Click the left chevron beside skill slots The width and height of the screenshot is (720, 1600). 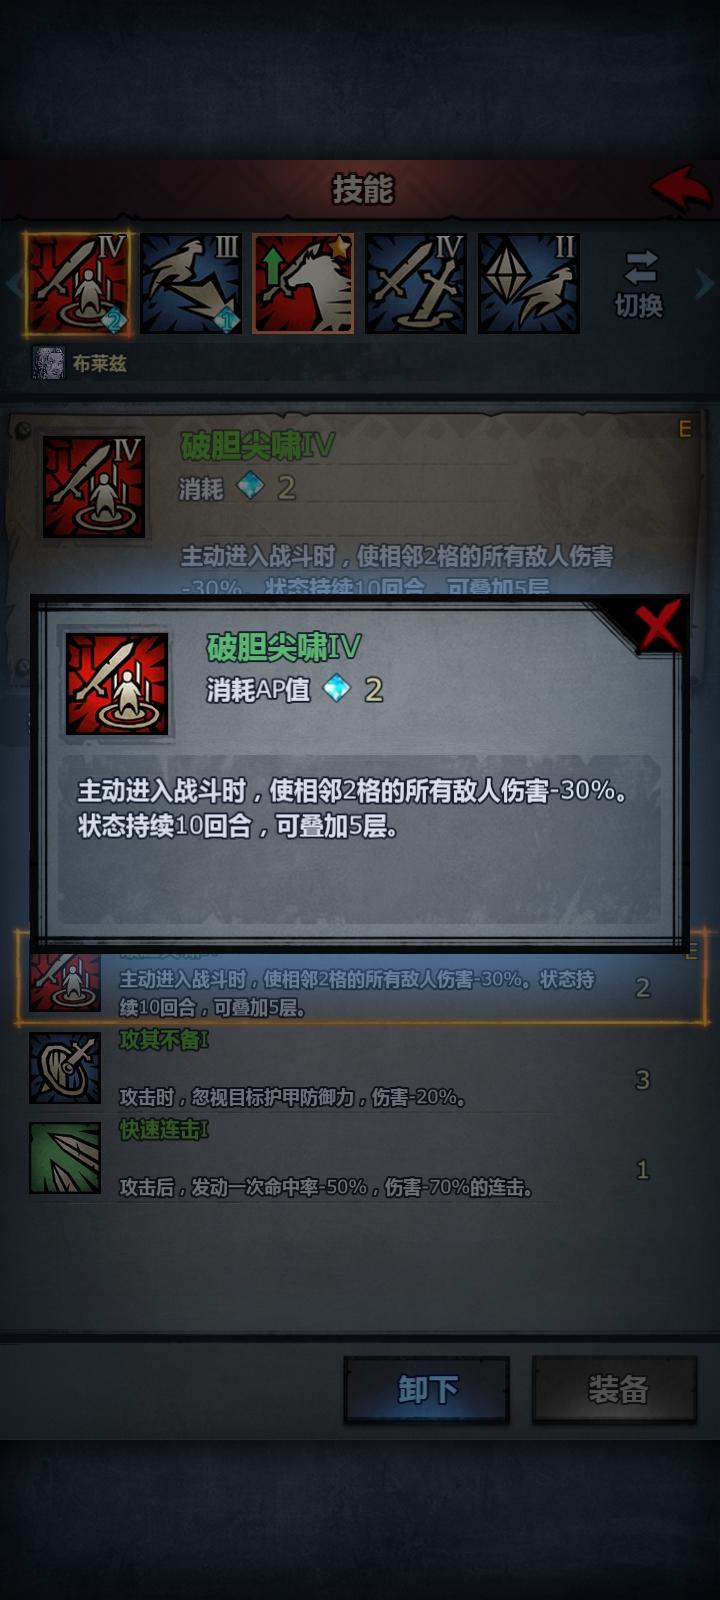(12, 284)
